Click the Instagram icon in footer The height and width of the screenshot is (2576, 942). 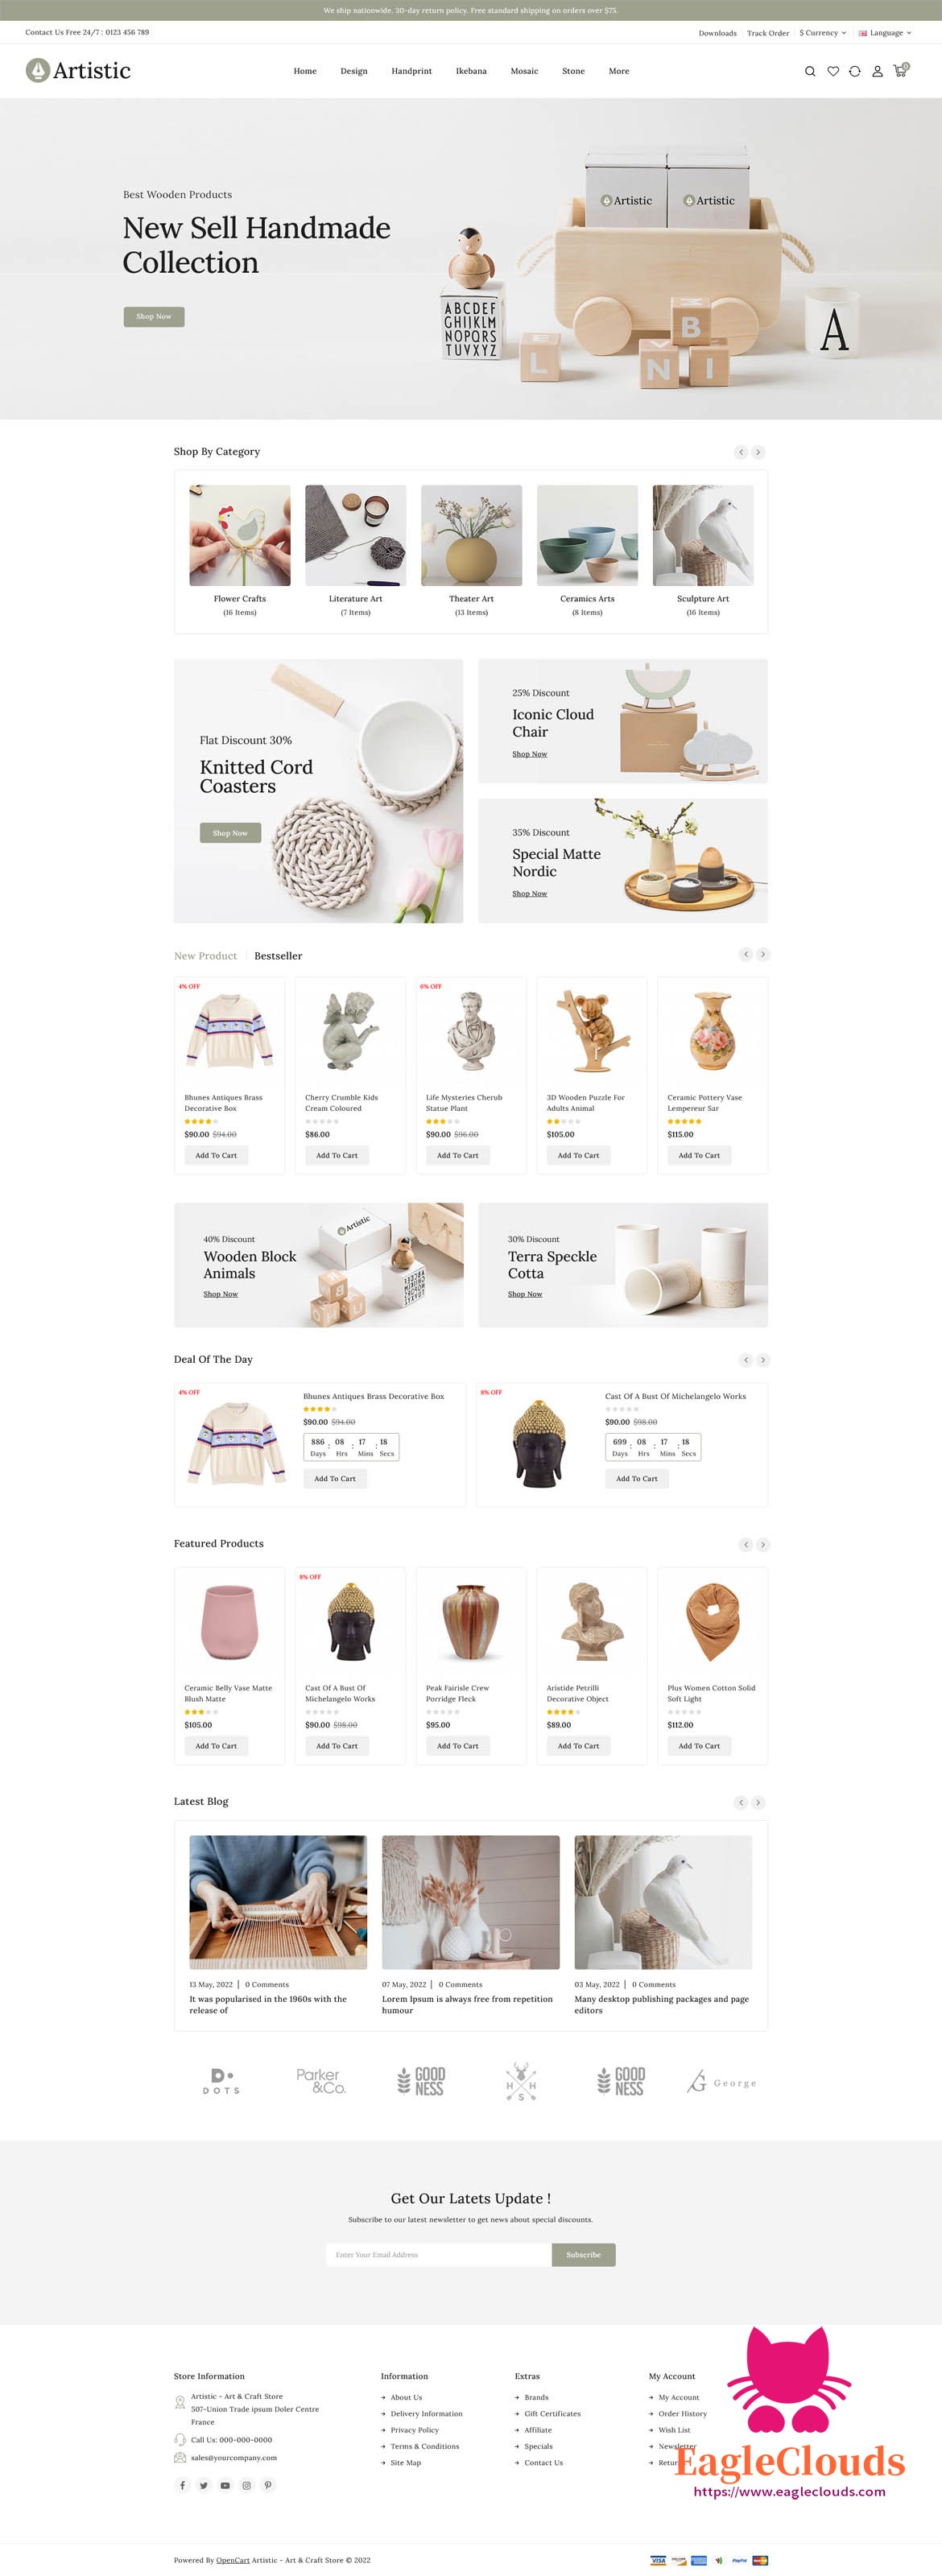click(x=246, y=2485)
